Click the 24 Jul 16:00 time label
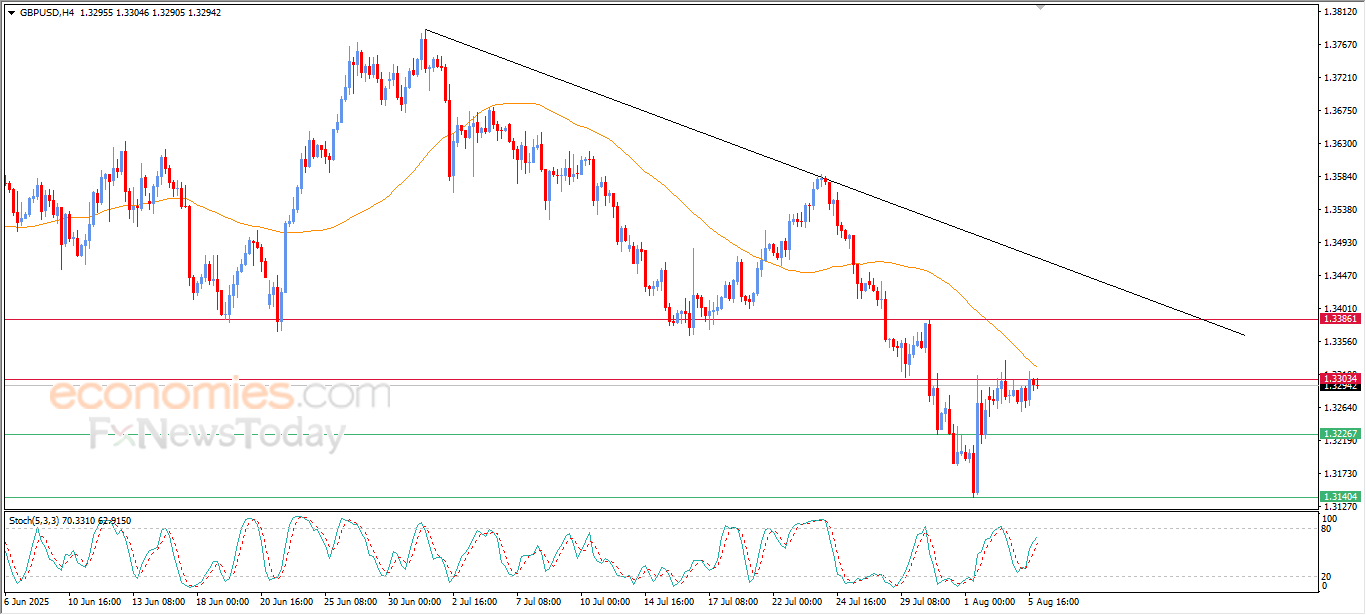Image resolution: width=1366 pixels, height=615 pixels. pos(862,603)
